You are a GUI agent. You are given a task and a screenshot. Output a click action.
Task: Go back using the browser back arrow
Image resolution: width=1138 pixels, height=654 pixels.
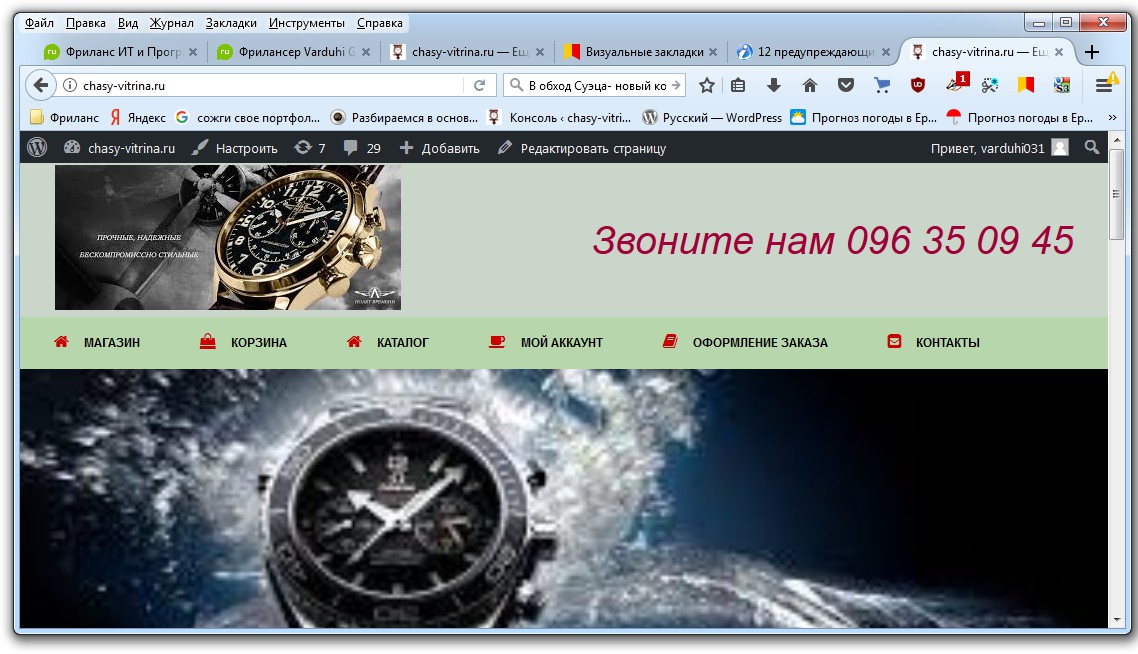41,86
